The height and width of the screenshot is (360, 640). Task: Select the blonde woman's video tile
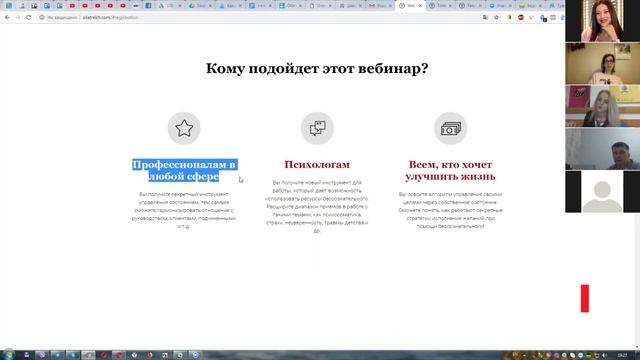(602, 106)
